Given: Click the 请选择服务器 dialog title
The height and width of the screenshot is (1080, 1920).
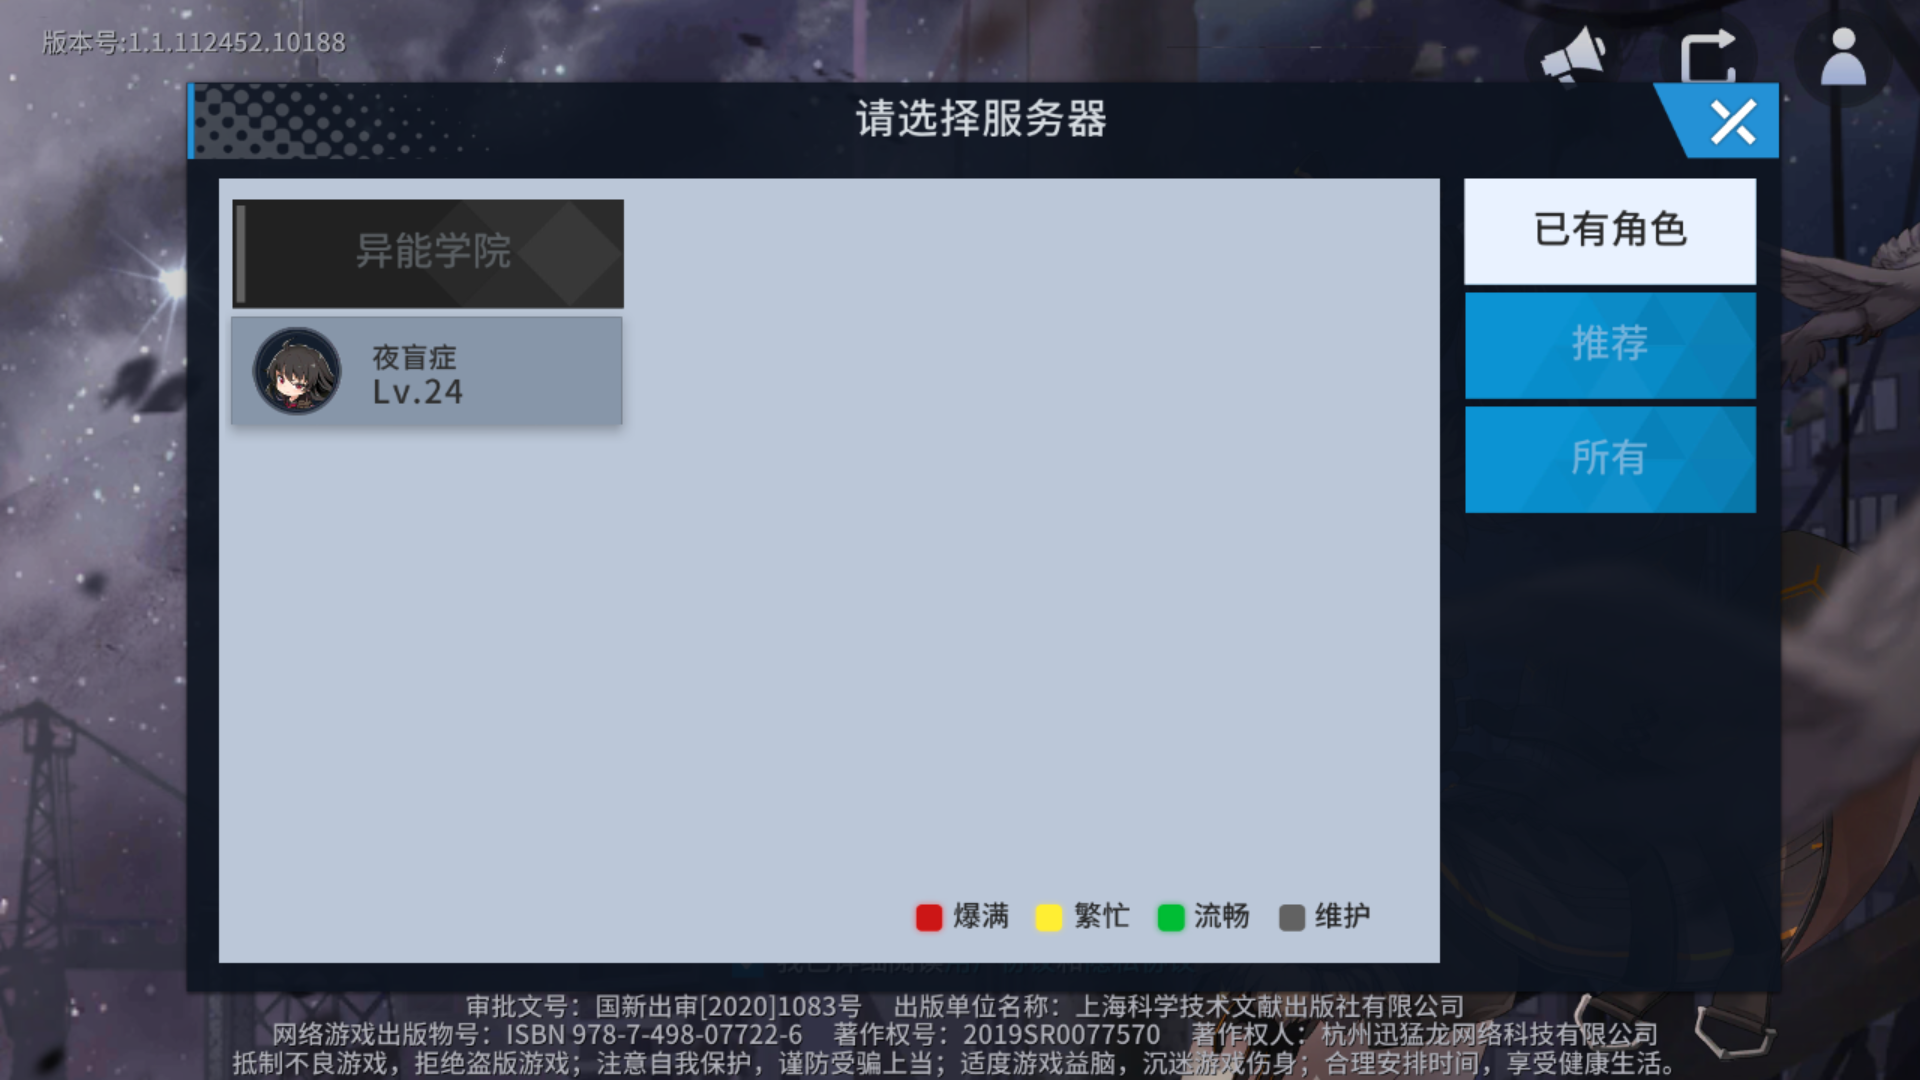Looking at the screenshot, I should [x=980, y=119].
